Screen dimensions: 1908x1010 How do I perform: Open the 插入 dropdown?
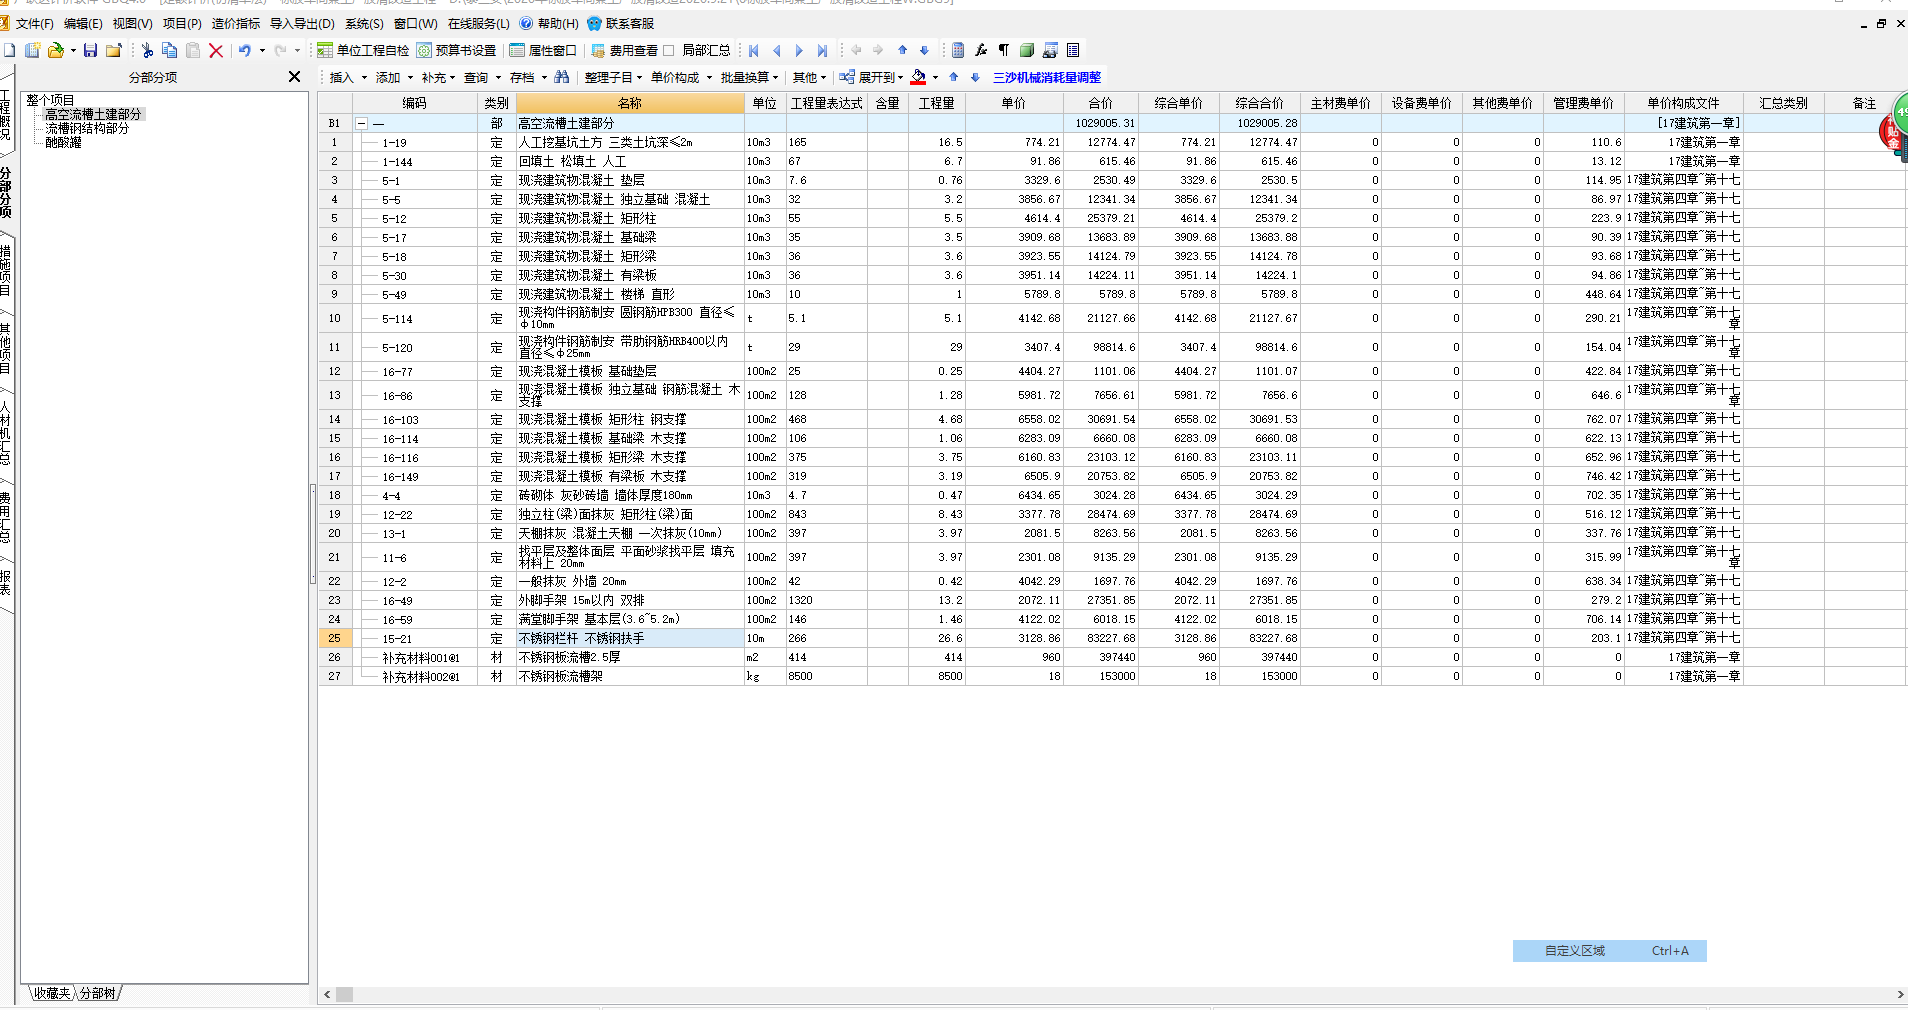(x=348, y=77)
